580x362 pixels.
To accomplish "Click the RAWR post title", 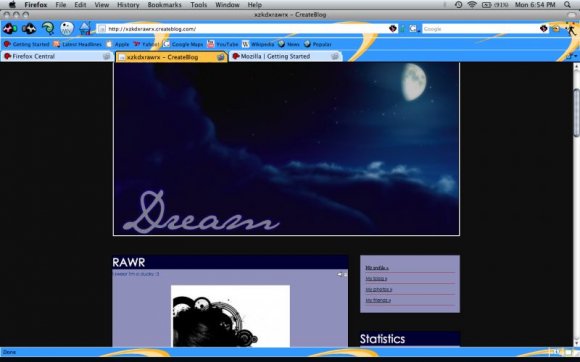I will coord(129,263).
